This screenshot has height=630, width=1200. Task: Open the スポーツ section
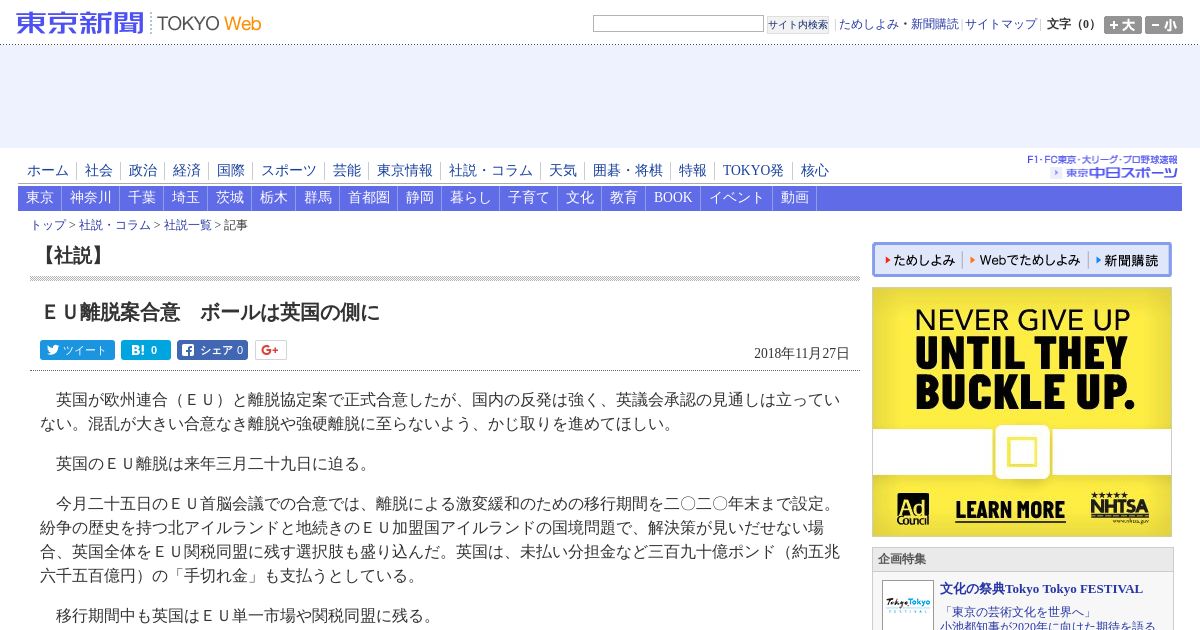(x=289, y=171)
